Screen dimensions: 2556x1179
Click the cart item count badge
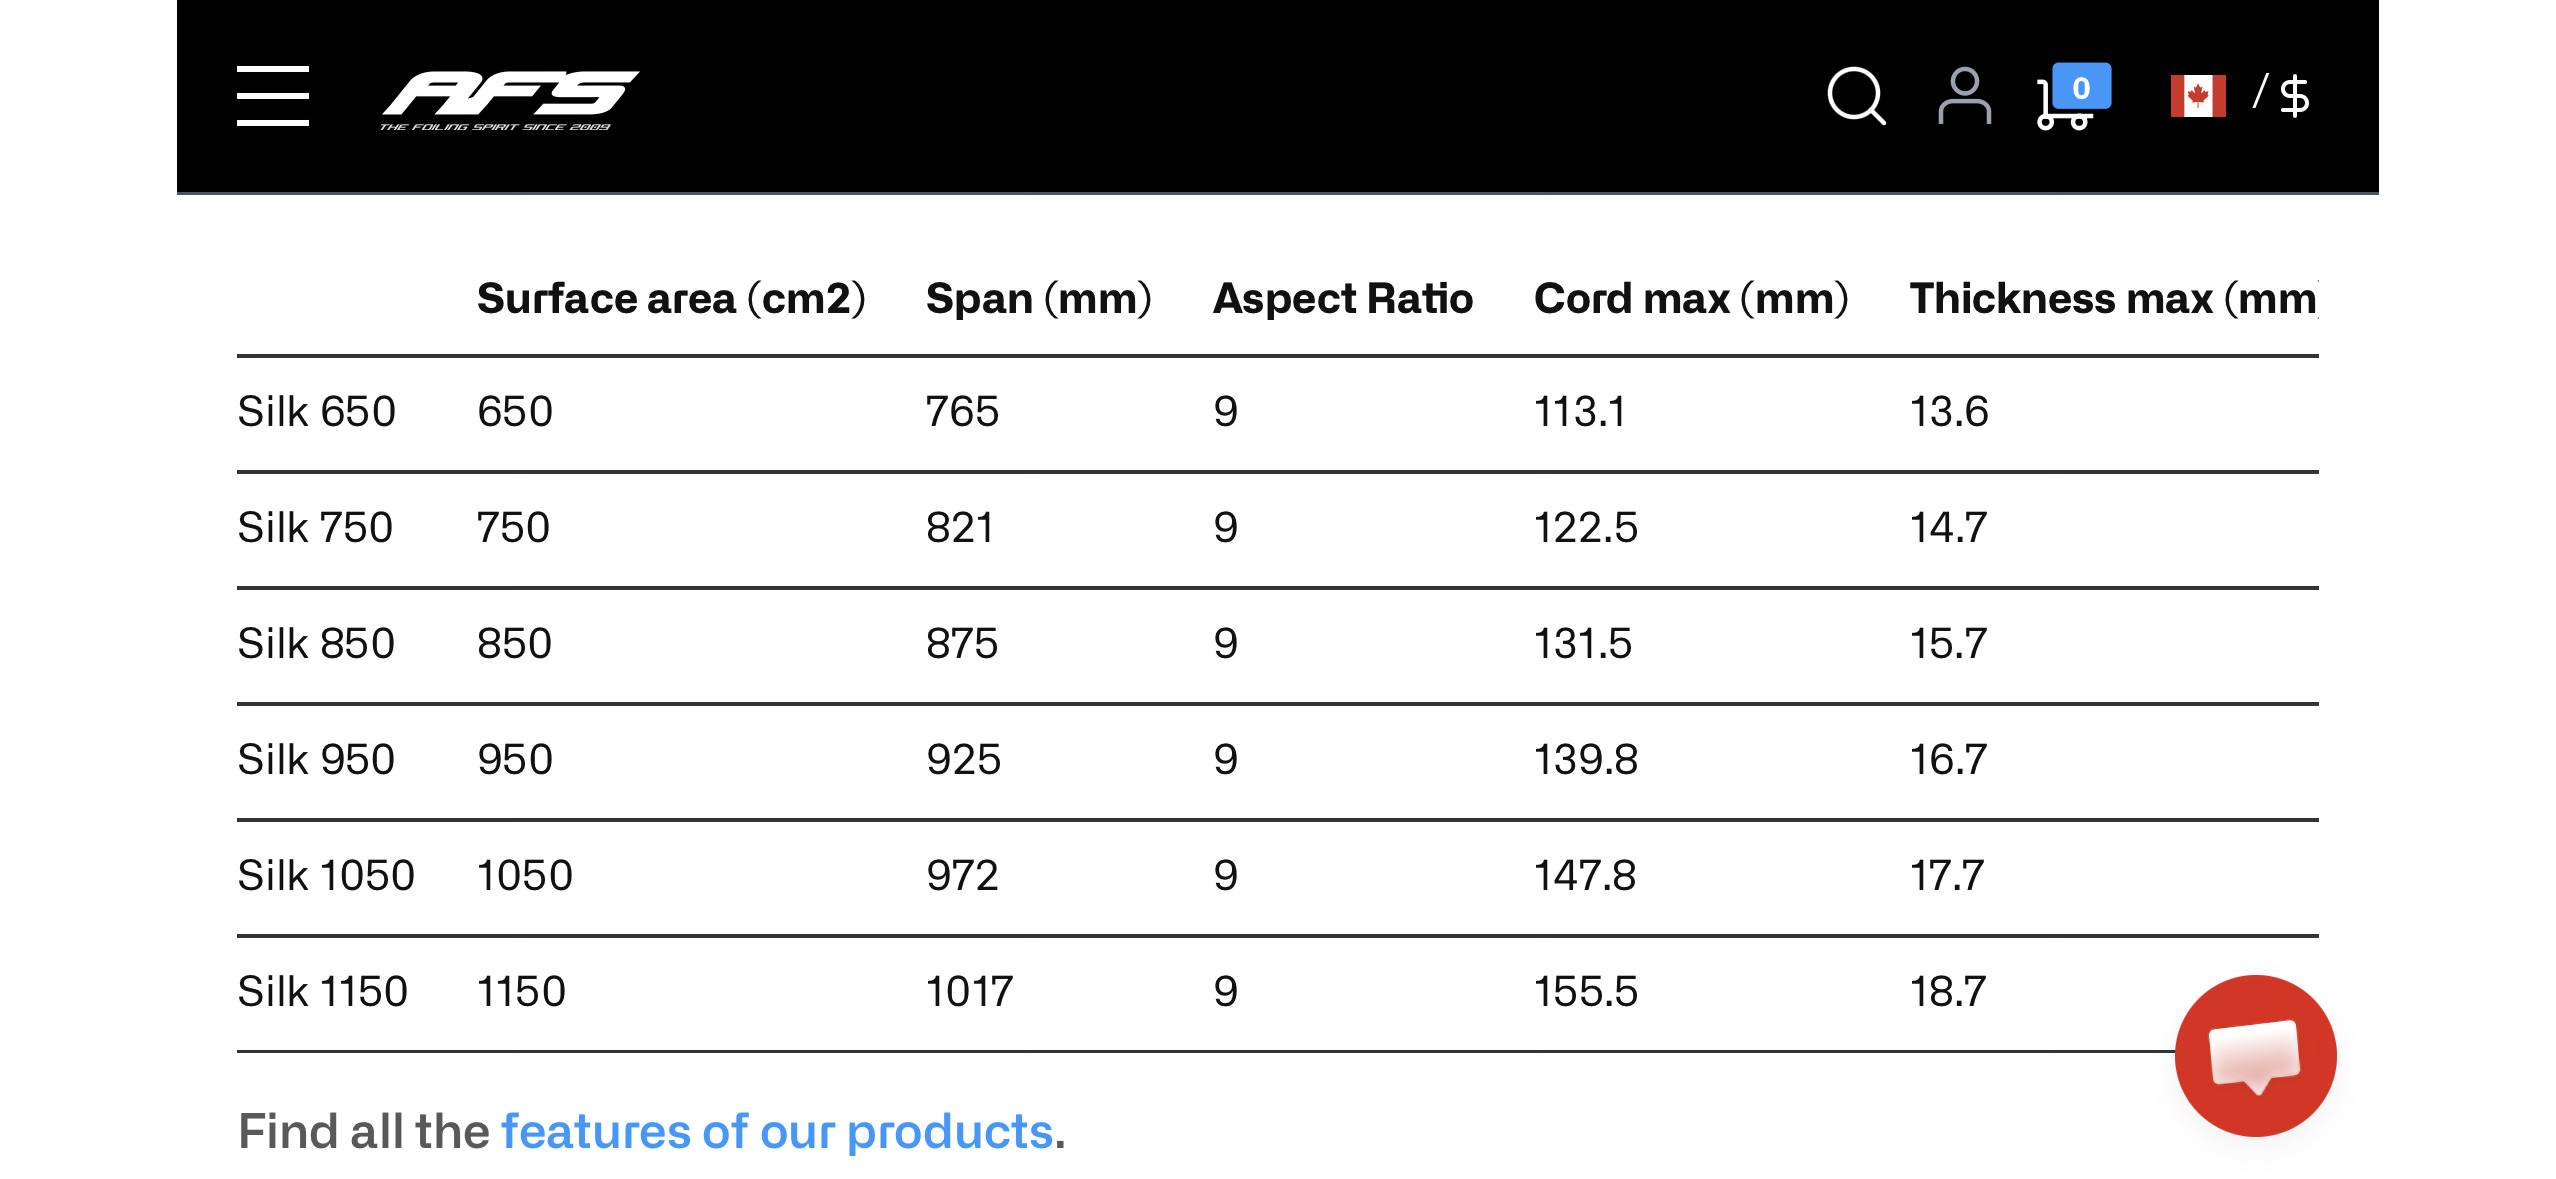[x=2081, y=87]
